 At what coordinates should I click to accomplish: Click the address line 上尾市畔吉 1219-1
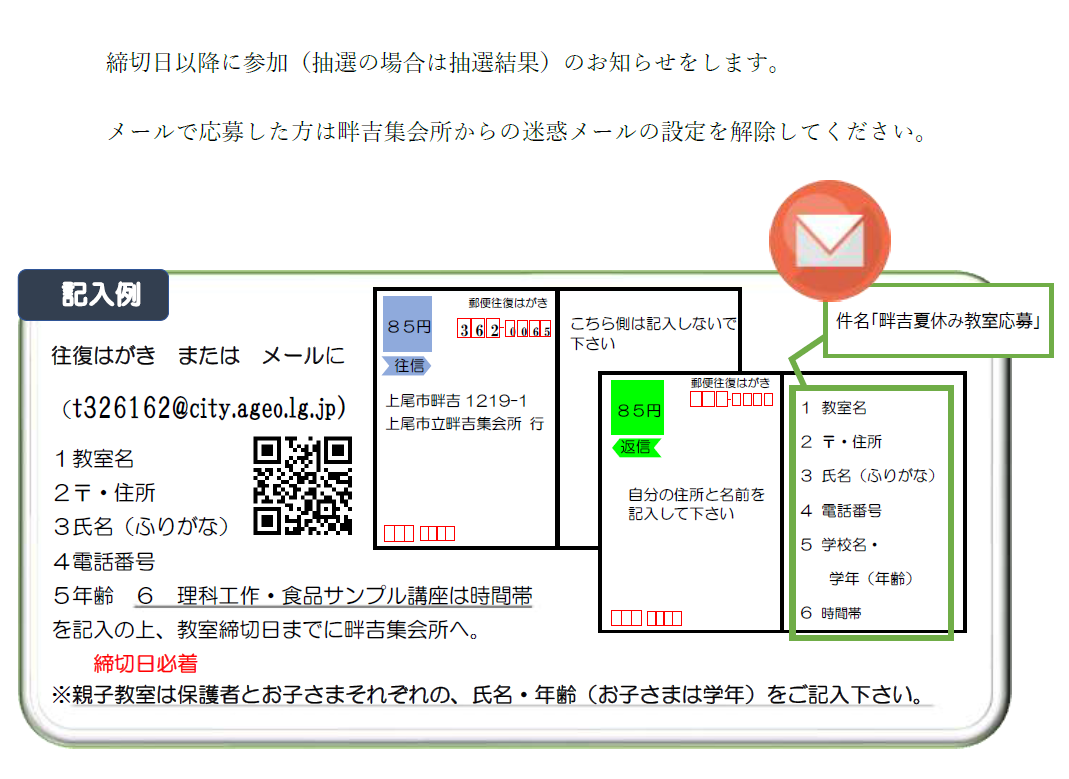click(x=457, y=401)
